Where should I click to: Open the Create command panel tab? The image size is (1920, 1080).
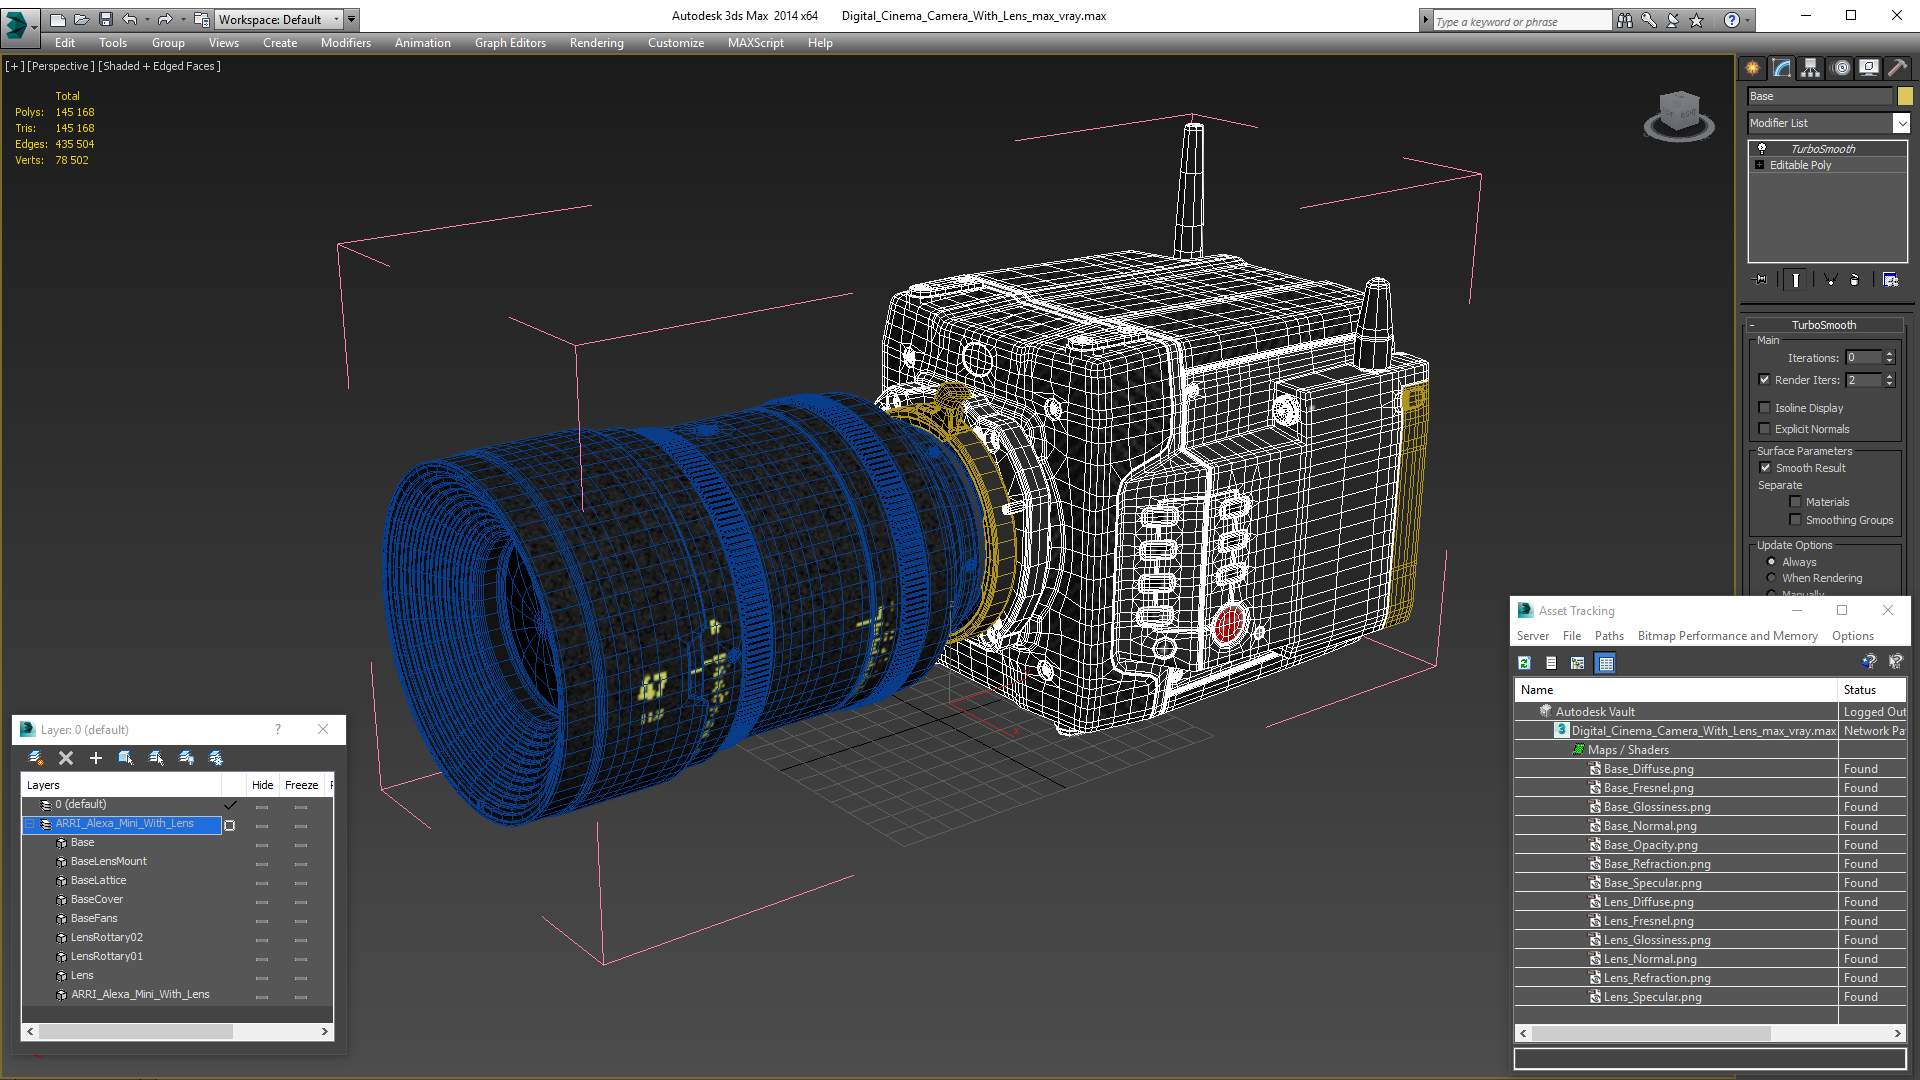(x=1752, y=68)
